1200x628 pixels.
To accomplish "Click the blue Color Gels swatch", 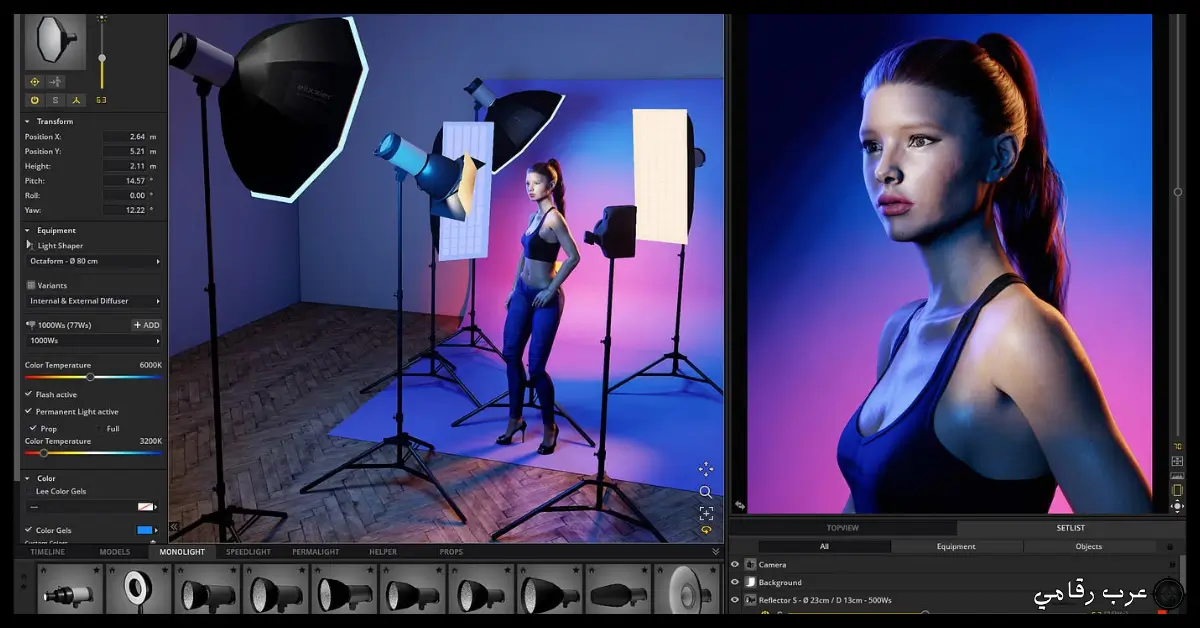I will [144, 530].
